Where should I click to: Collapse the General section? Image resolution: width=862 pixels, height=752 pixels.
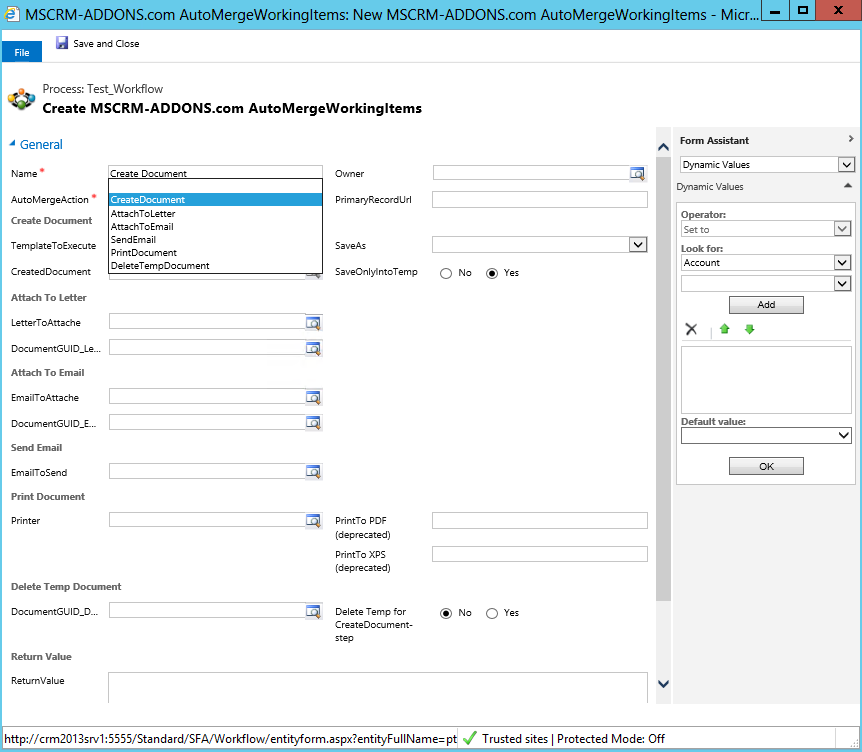pyautogui.click(x=12, y=143)
